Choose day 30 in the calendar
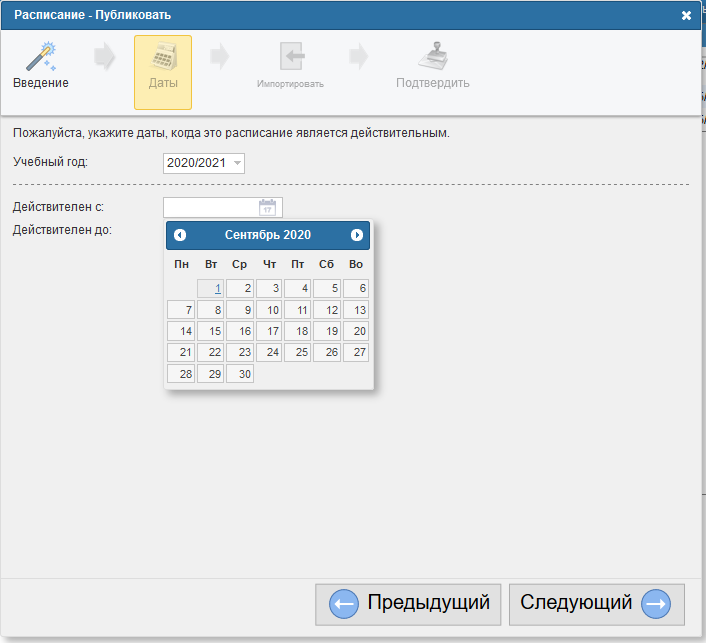 click(240, 374)
